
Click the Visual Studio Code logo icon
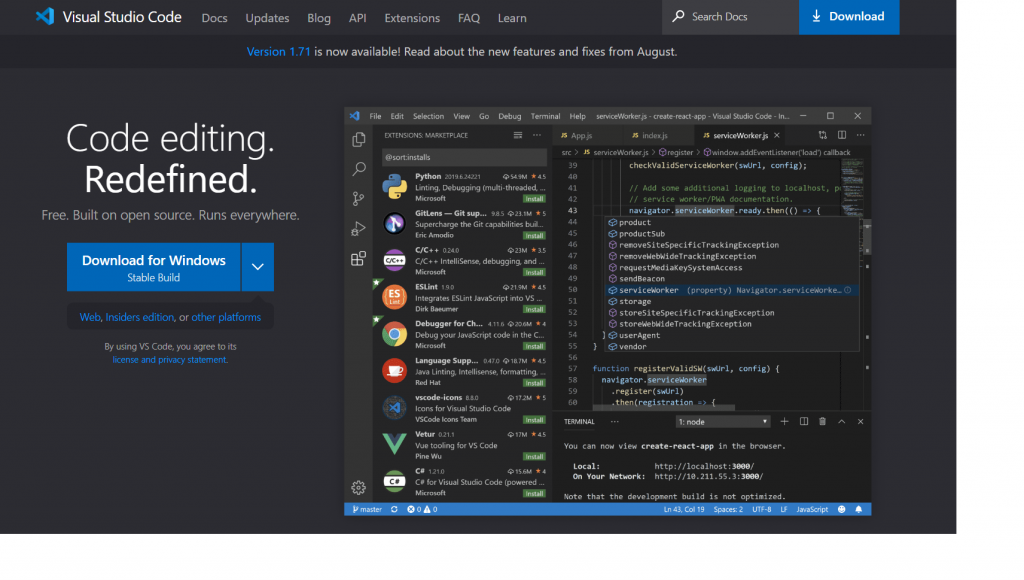[x=44, y=16]
